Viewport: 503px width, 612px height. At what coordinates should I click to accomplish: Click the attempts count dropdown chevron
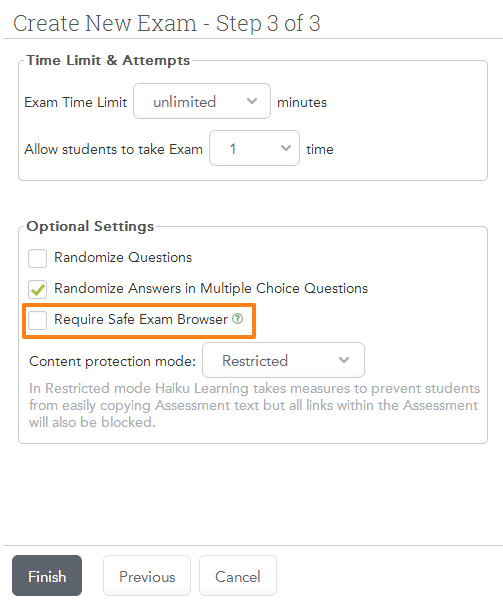coord(286,148)
